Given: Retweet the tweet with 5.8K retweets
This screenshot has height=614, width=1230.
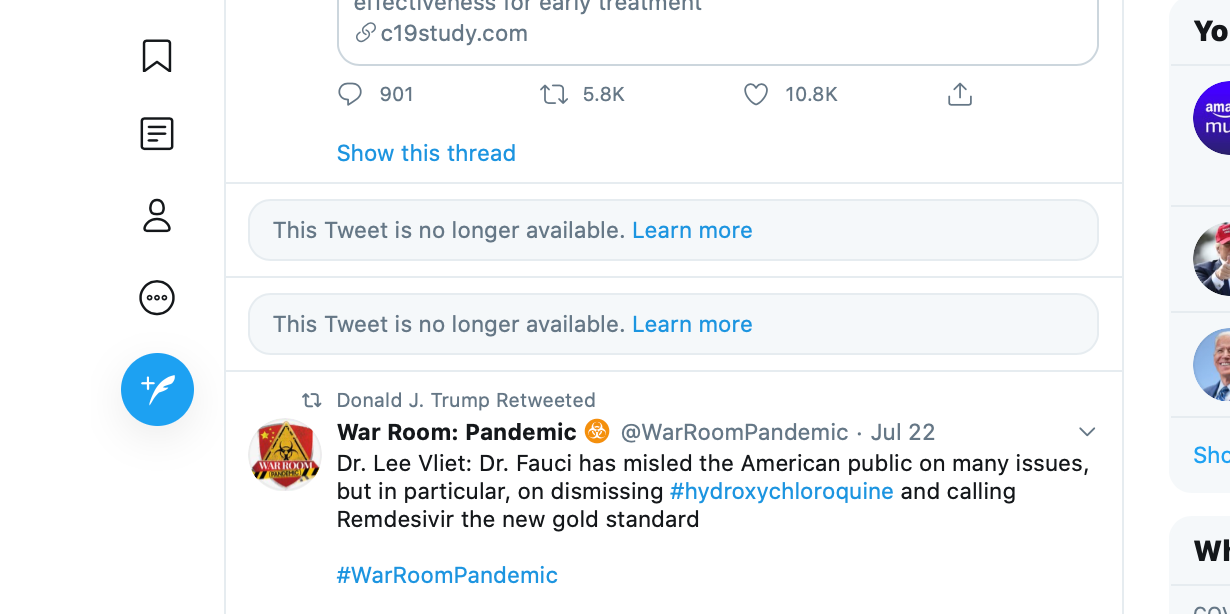Looking at the screenshot, I should click(553, 94).
